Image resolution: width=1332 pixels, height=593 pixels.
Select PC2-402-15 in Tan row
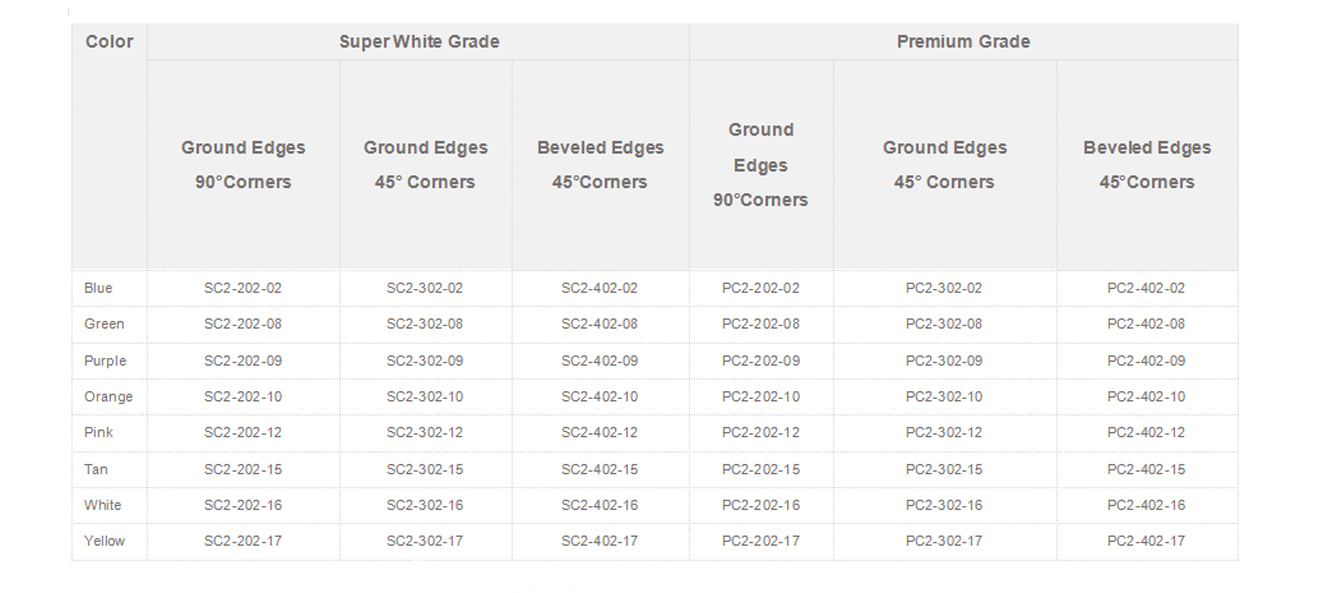click(1146, 469)
